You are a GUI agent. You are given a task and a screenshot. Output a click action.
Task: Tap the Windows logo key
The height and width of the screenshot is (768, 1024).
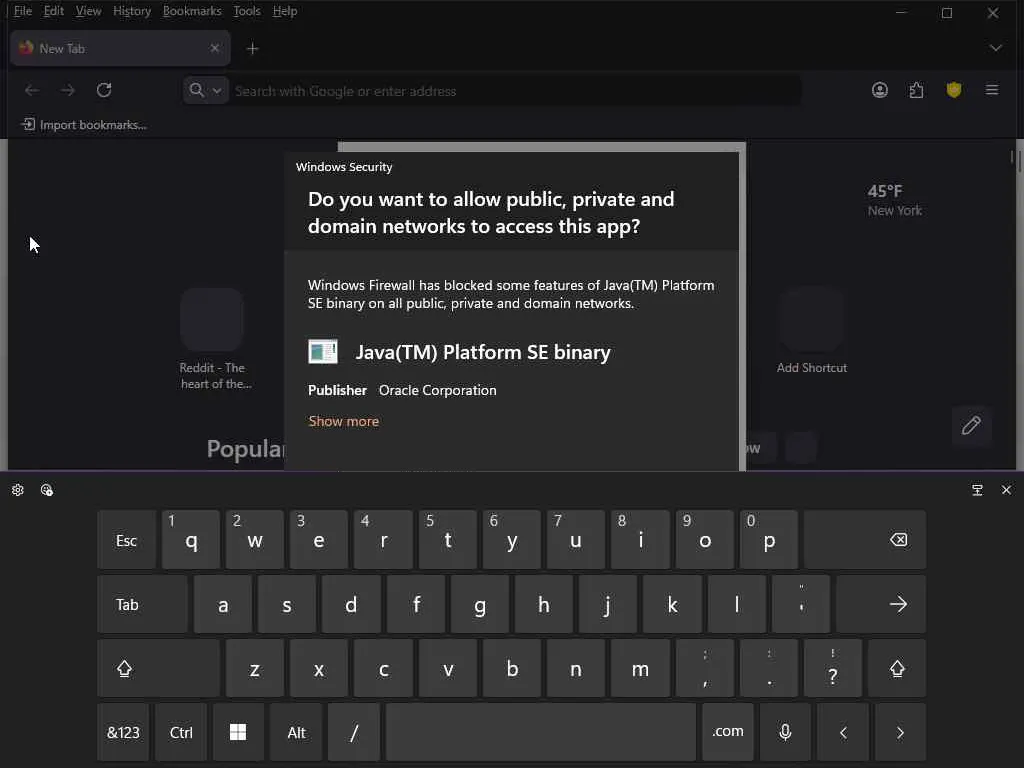pos(238,732)
